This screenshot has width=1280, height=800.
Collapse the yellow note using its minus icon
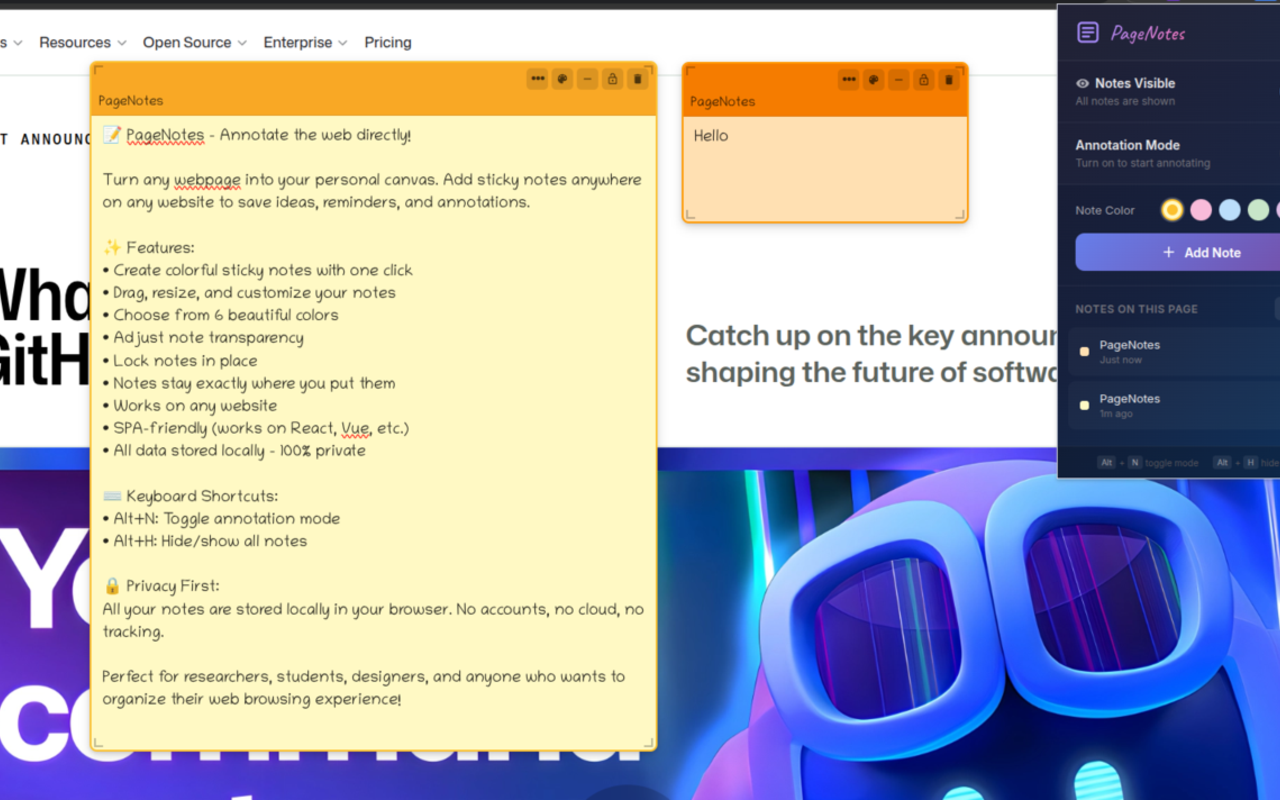click(587, 78)
